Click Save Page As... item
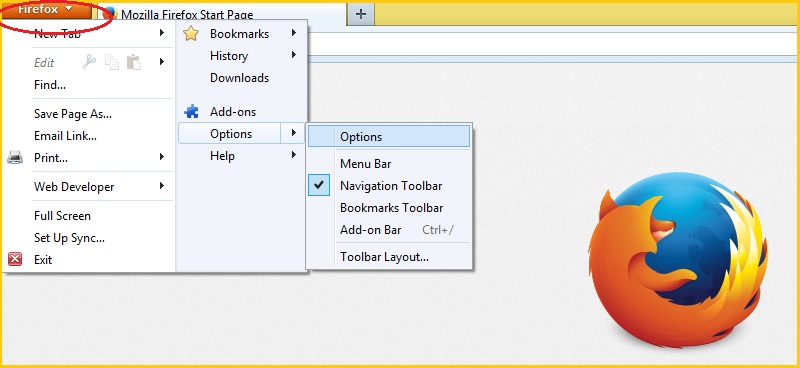The height and width of the screenshot is (368, 800). 73,114
